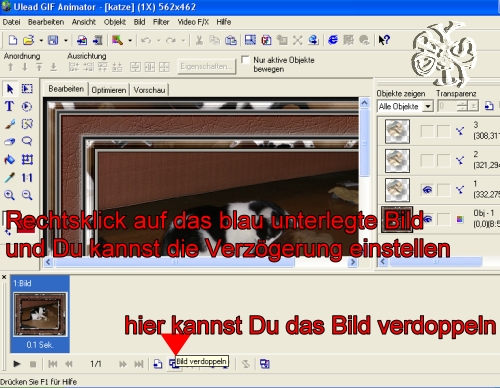Select the elliptical selection tool
This screenshot has width=500, height=388.
point(27,106)
